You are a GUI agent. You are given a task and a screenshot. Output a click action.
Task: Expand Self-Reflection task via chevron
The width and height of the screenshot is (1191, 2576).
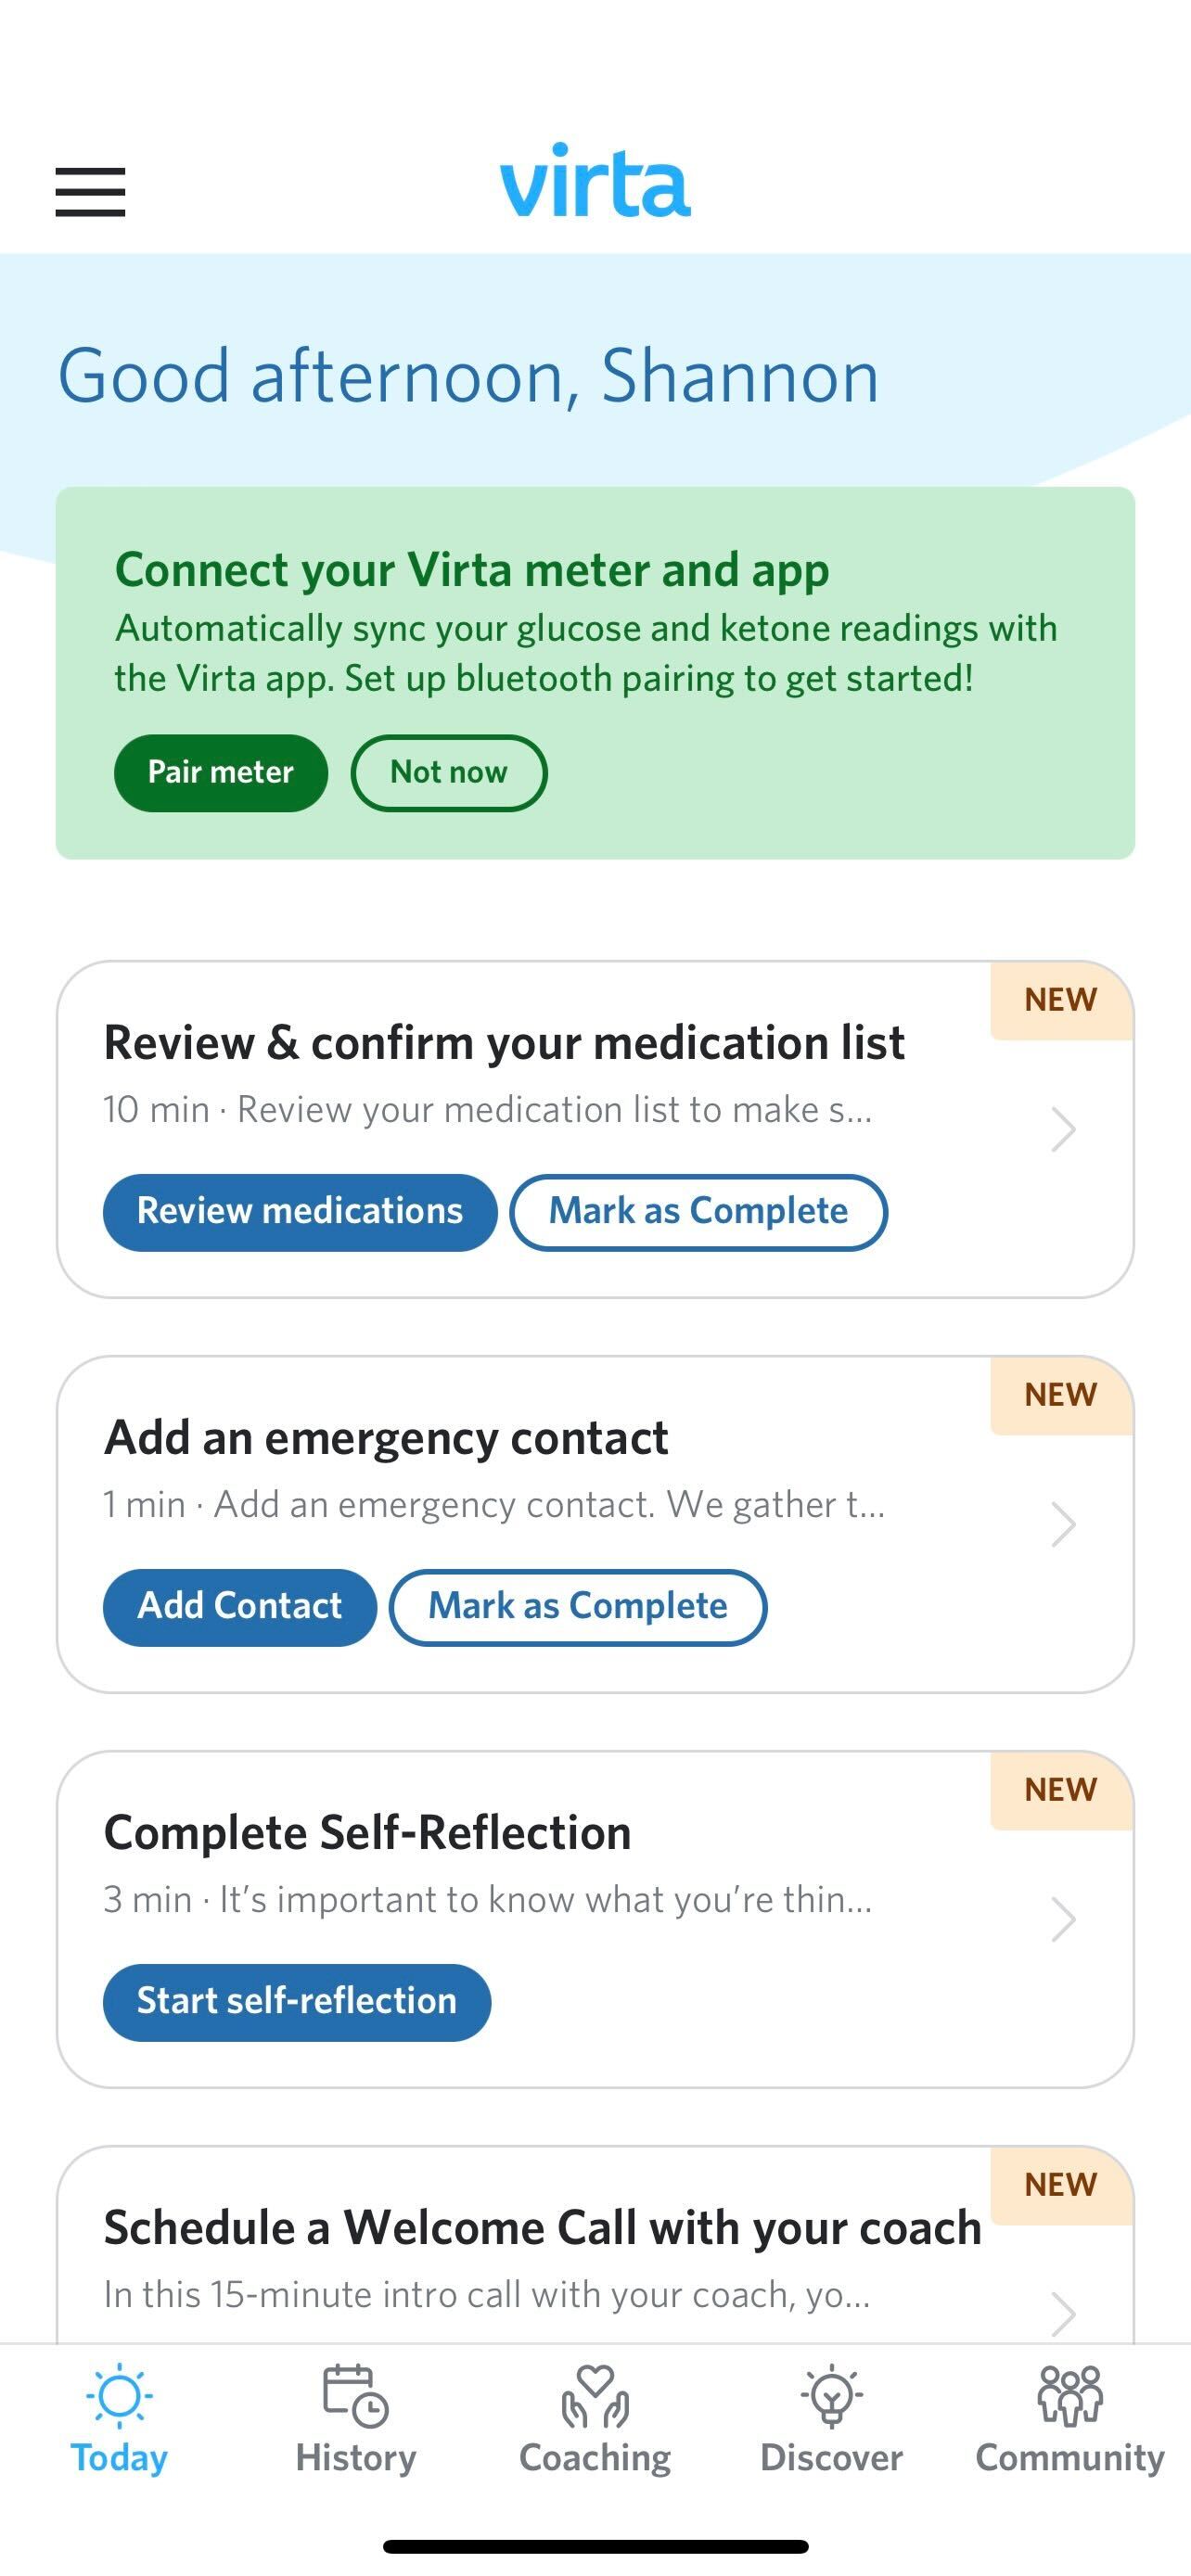[x=1063, y=1920]
